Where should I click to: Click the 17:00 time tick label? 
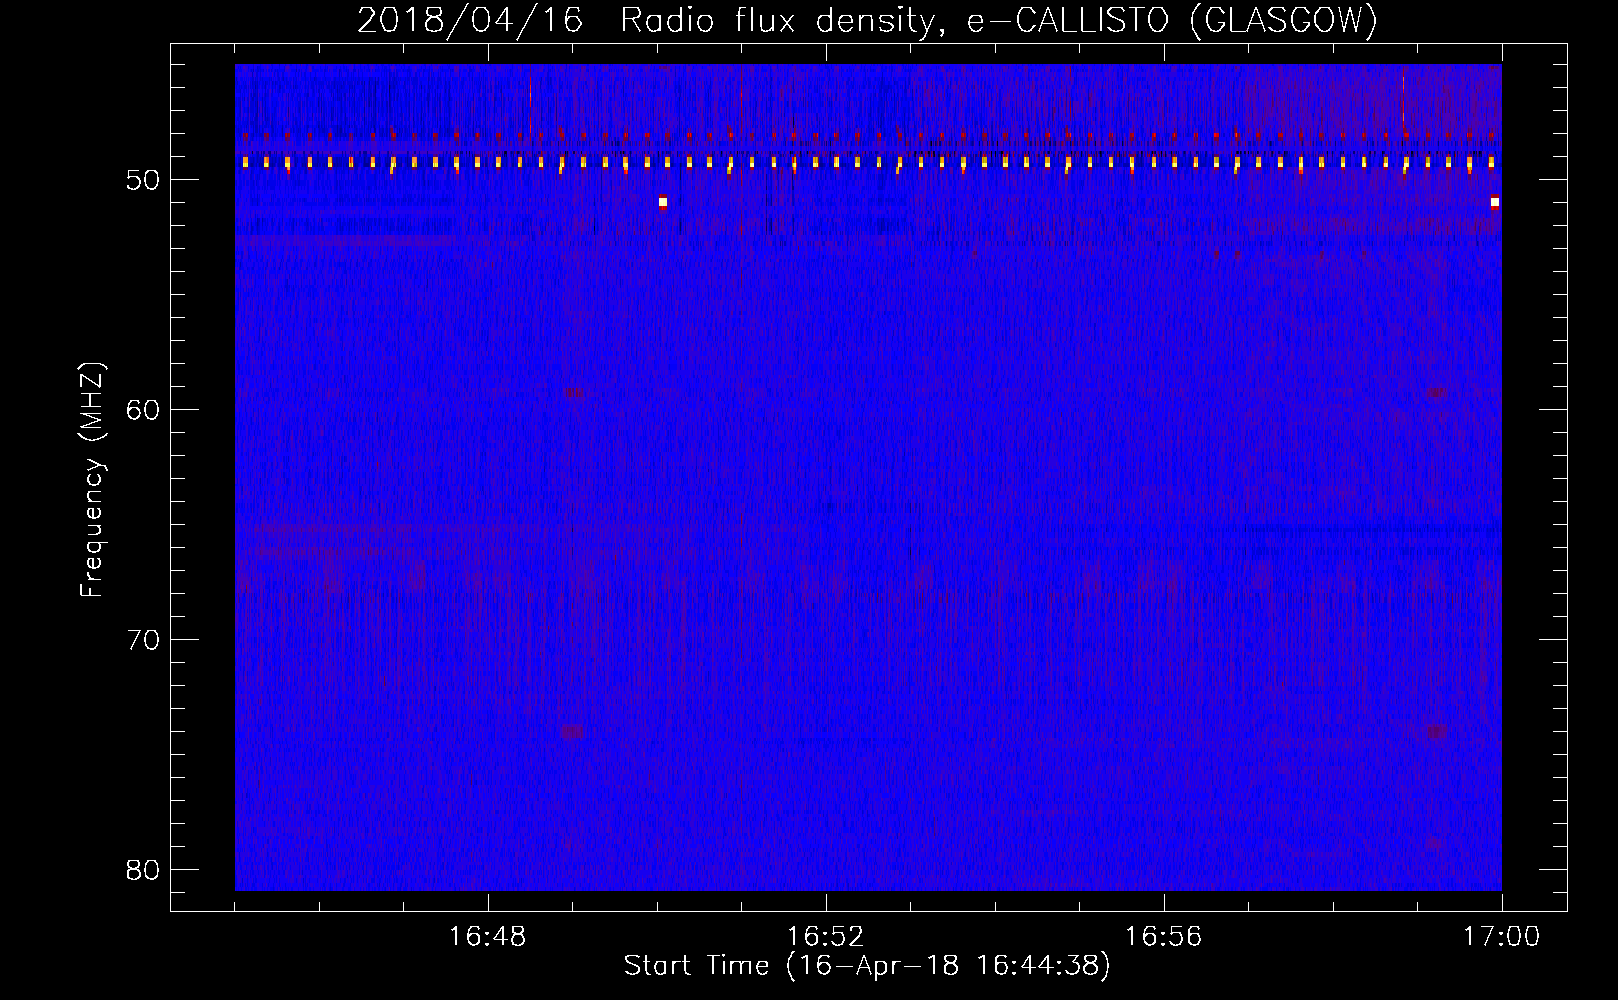click(1502, 937)
